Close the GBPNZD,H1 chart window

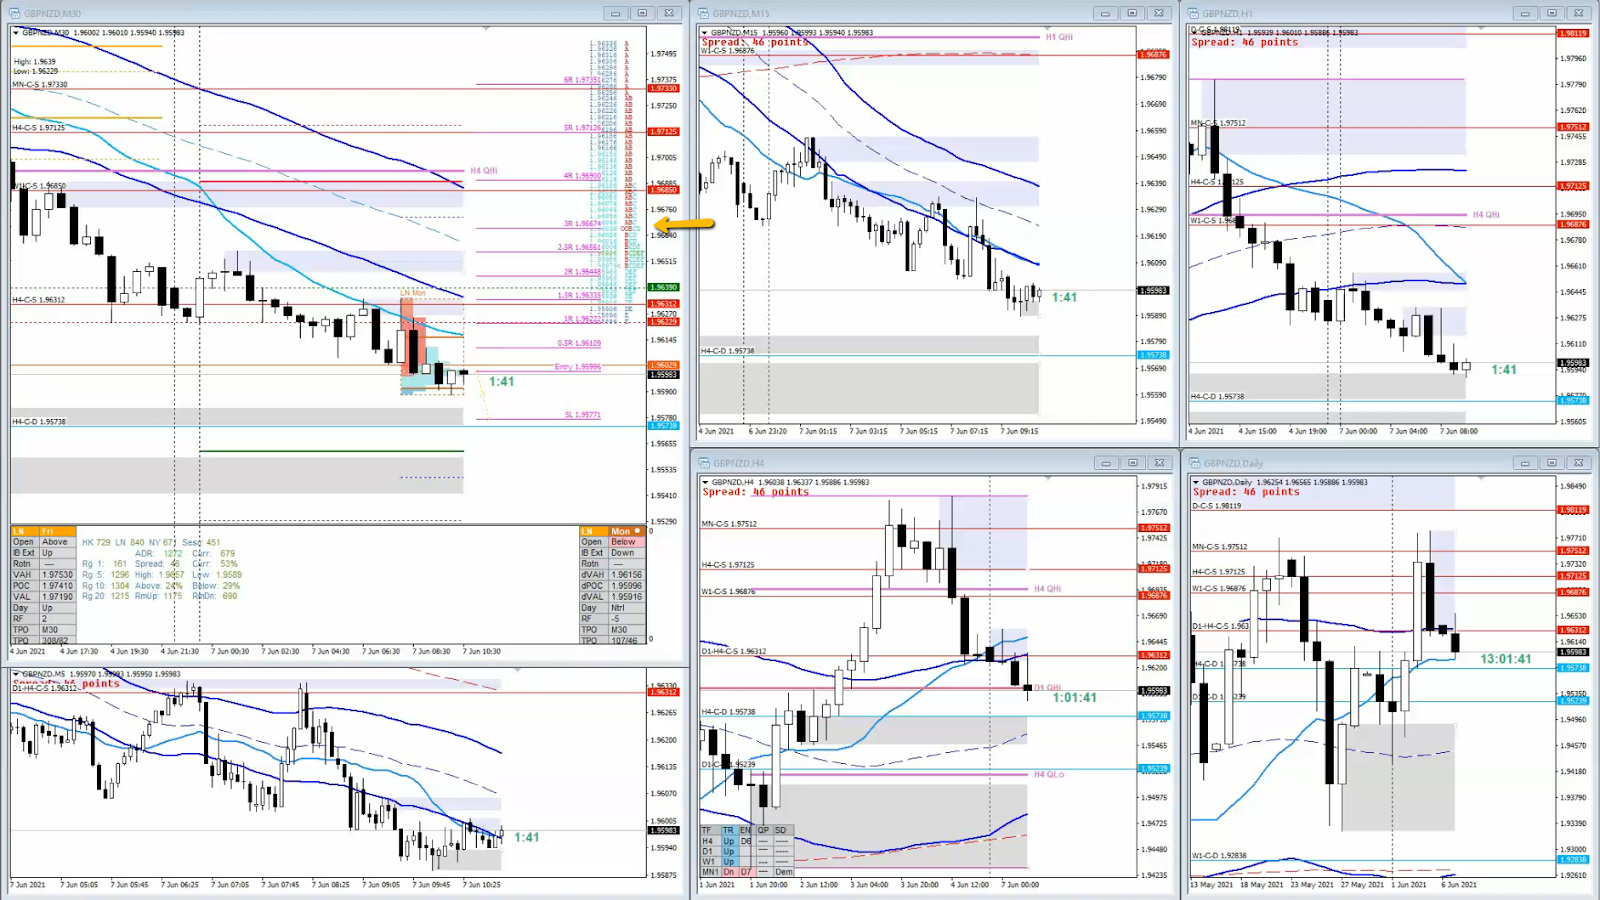click(1578, 13)
